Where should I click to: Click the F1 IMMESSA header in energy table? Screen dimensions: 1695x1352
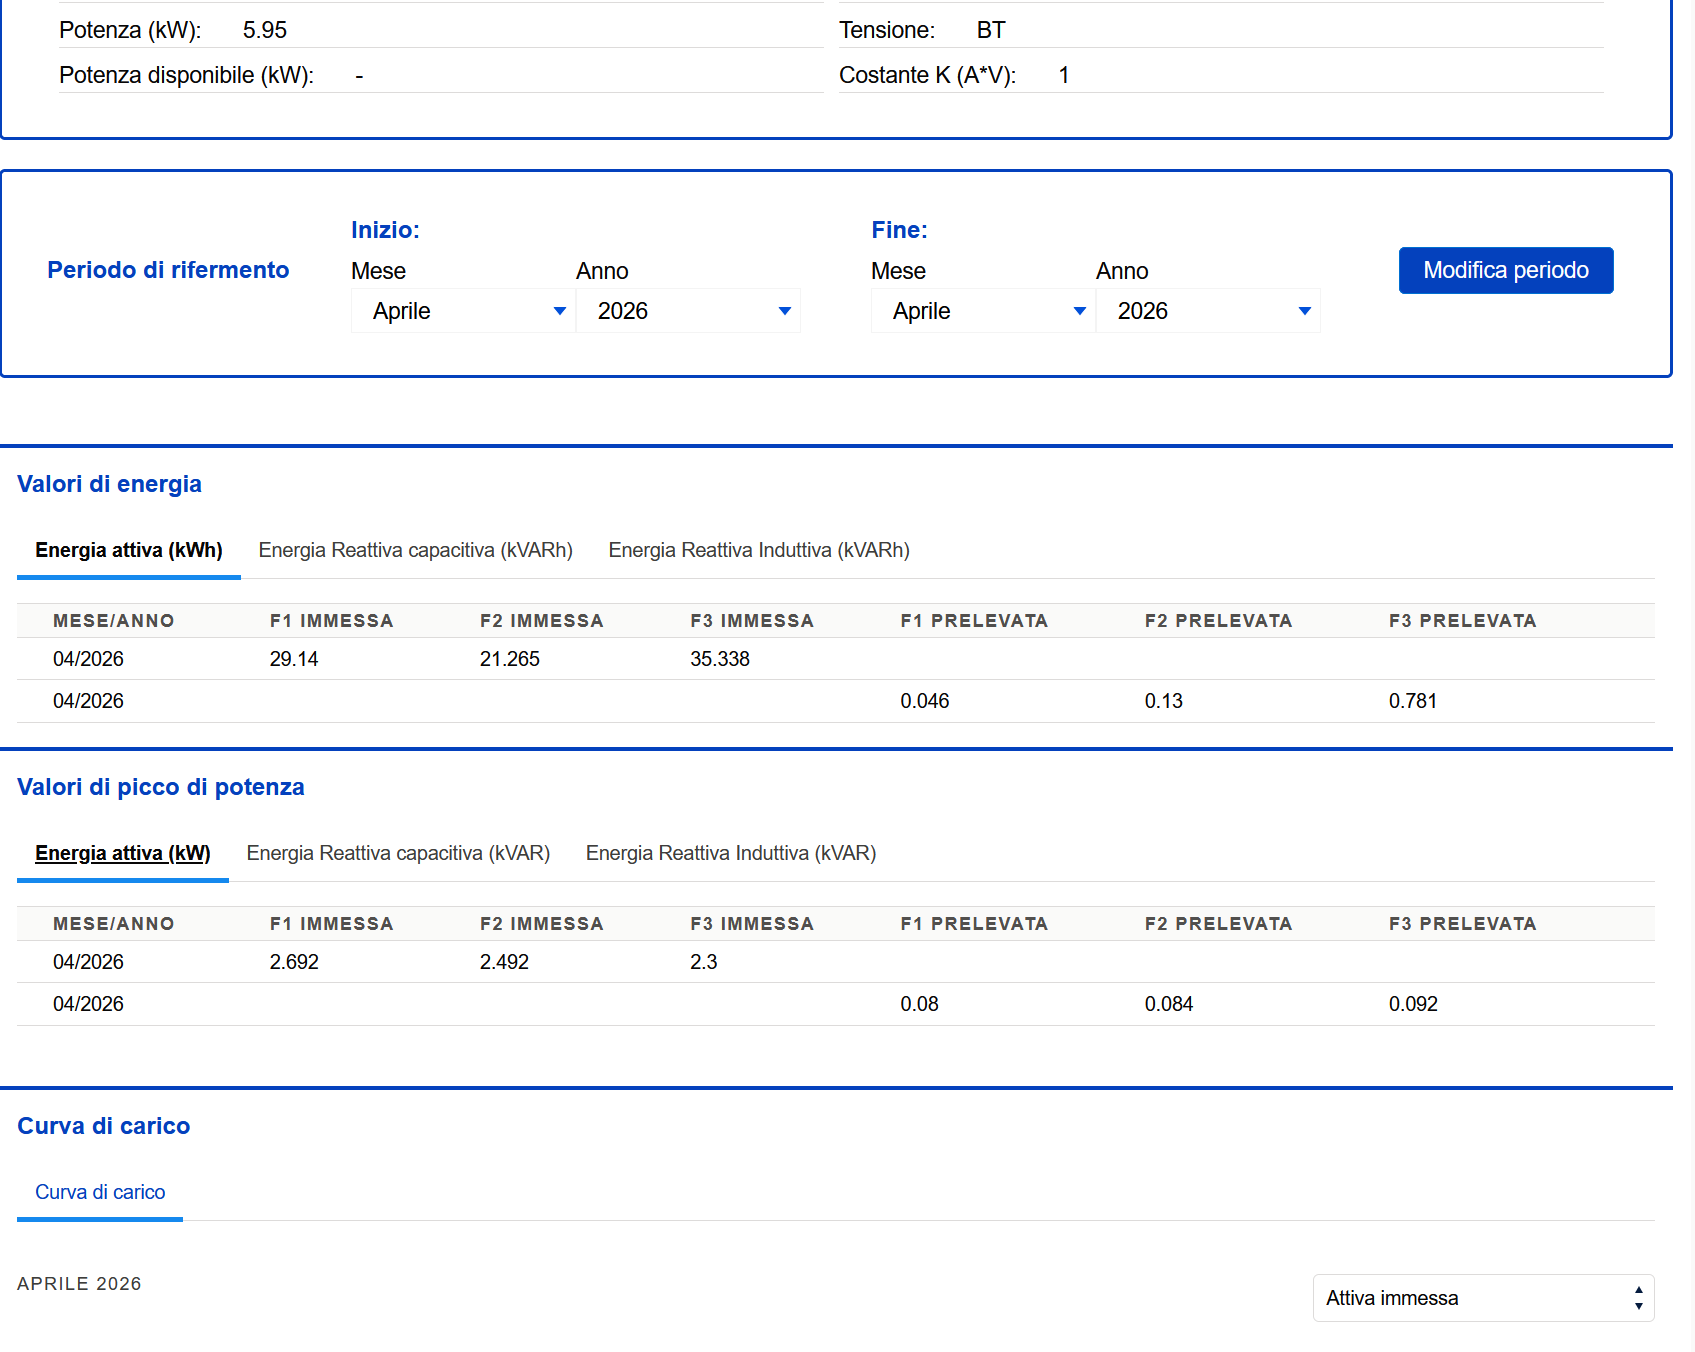(331, 621)
